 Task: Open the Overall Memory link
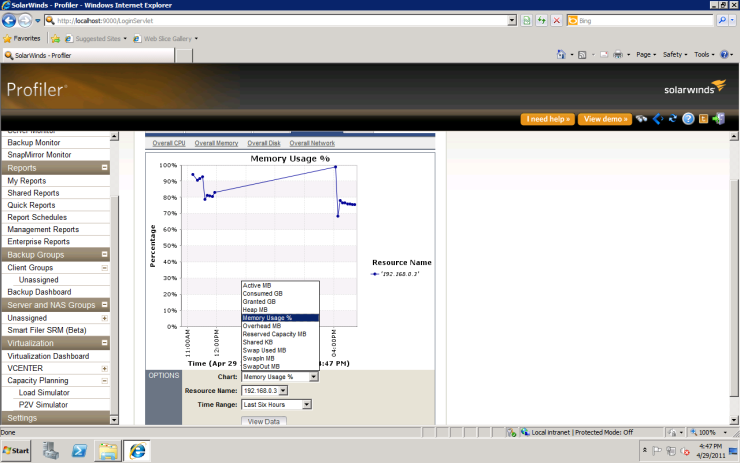(x=216, y=143)
